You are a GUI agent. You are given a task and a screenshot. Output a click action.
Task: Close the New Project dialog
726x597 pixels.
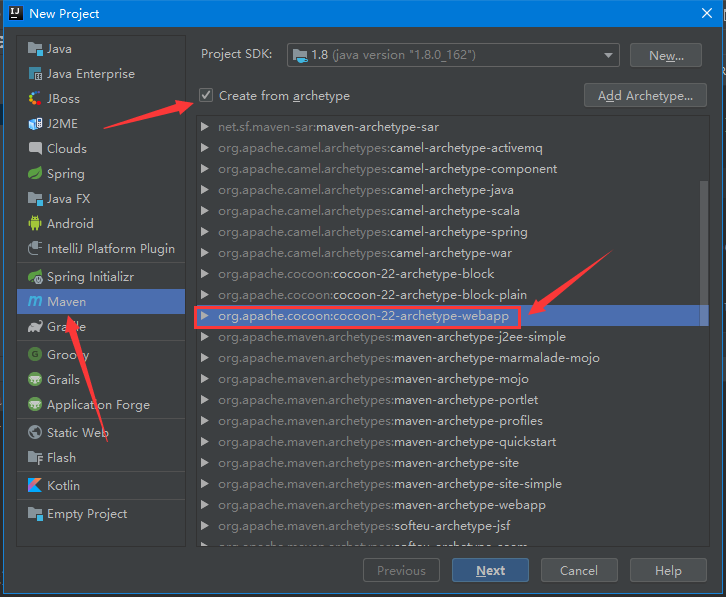point(707,13)
